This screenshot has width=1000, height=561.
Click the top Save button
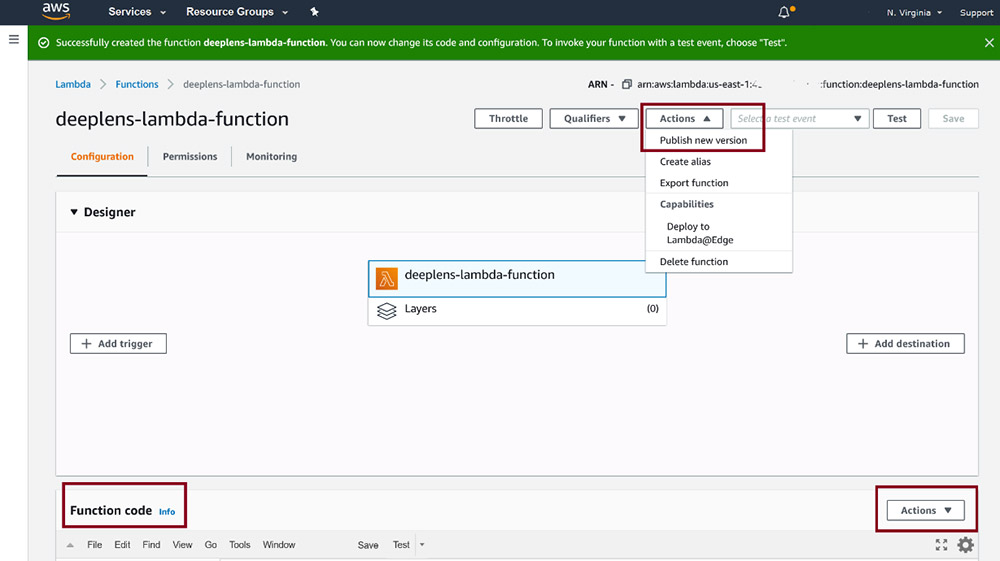click(953, 119)
